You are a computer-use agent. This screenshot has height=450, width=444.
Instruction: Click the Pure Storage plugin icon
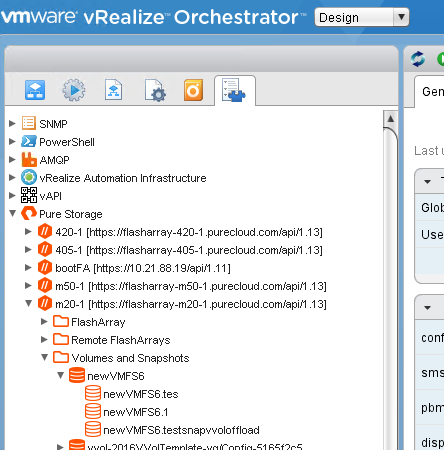tap(29, 213)
